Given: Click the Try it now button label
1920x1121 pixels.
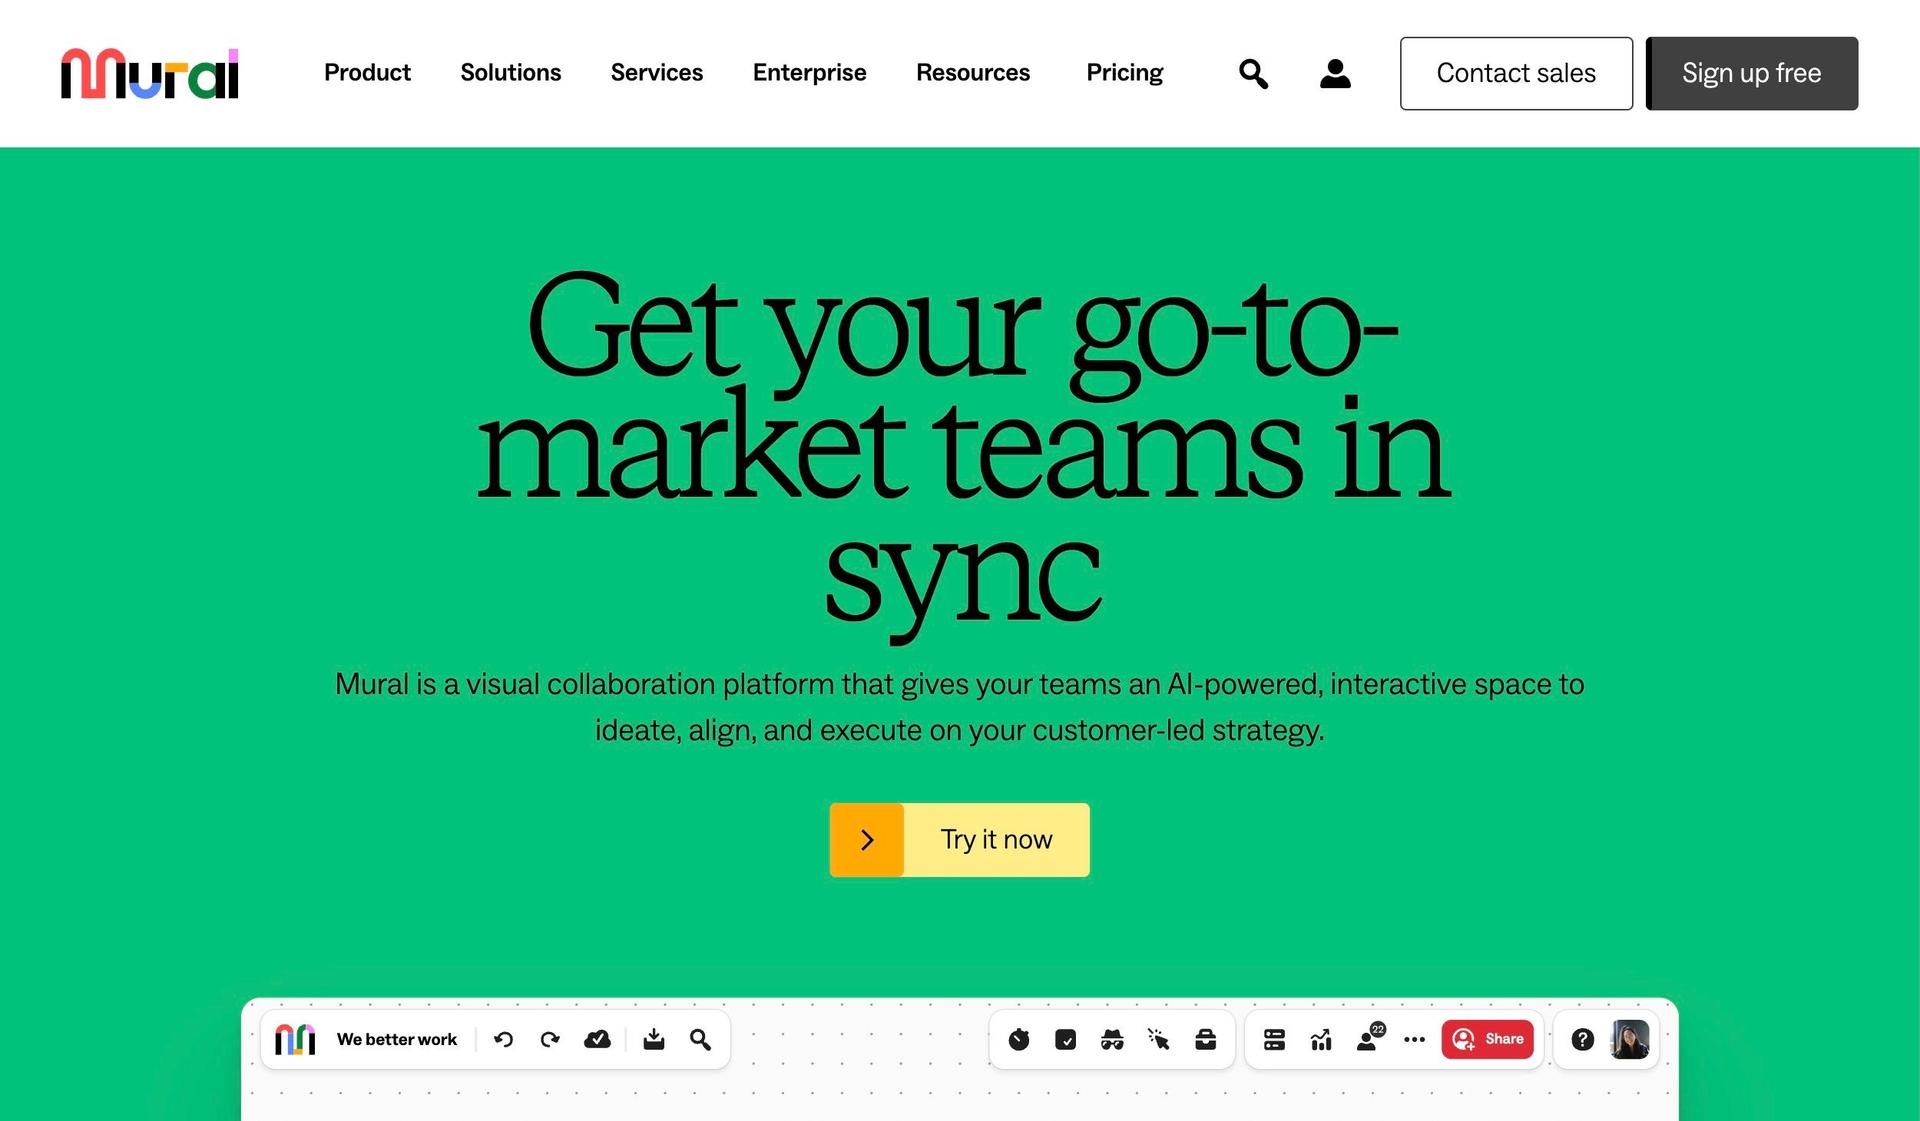Looking at the screenshot, I should click(x=996, y=840).
